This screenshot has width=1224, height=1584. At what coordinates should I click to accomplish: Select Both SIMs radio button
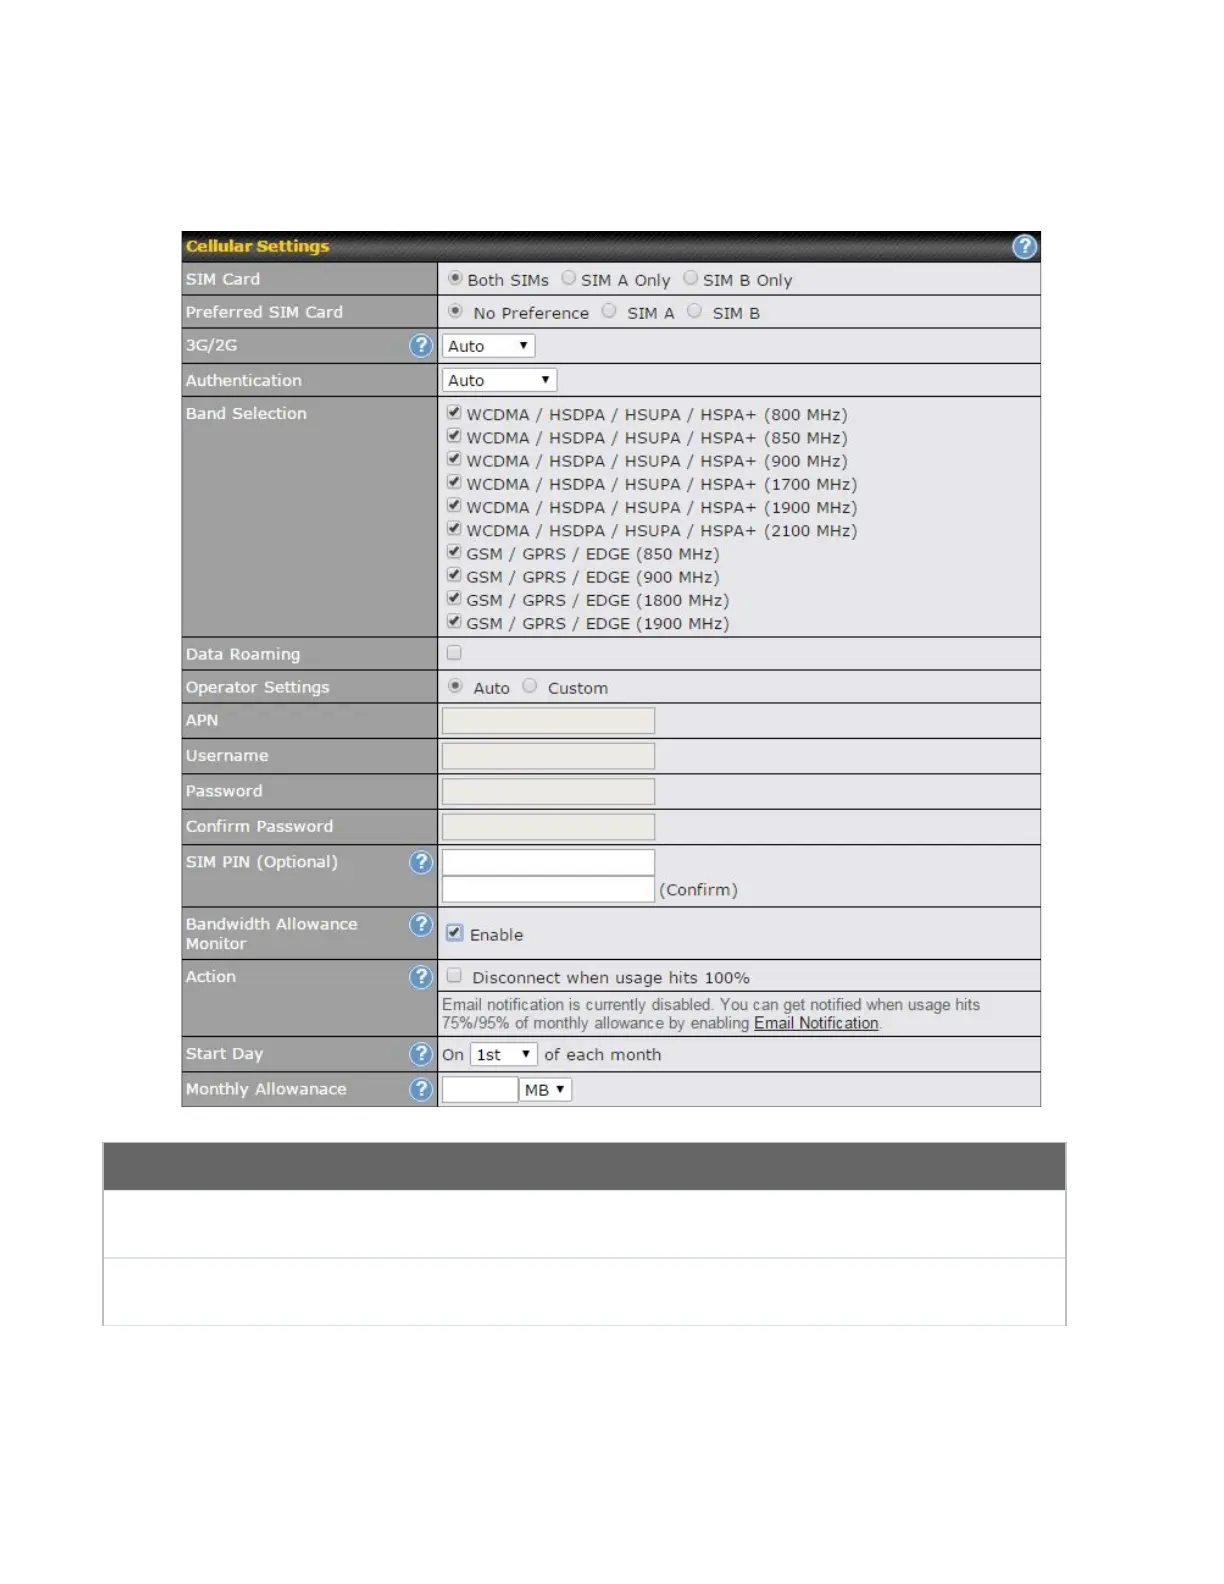(455, 278)
